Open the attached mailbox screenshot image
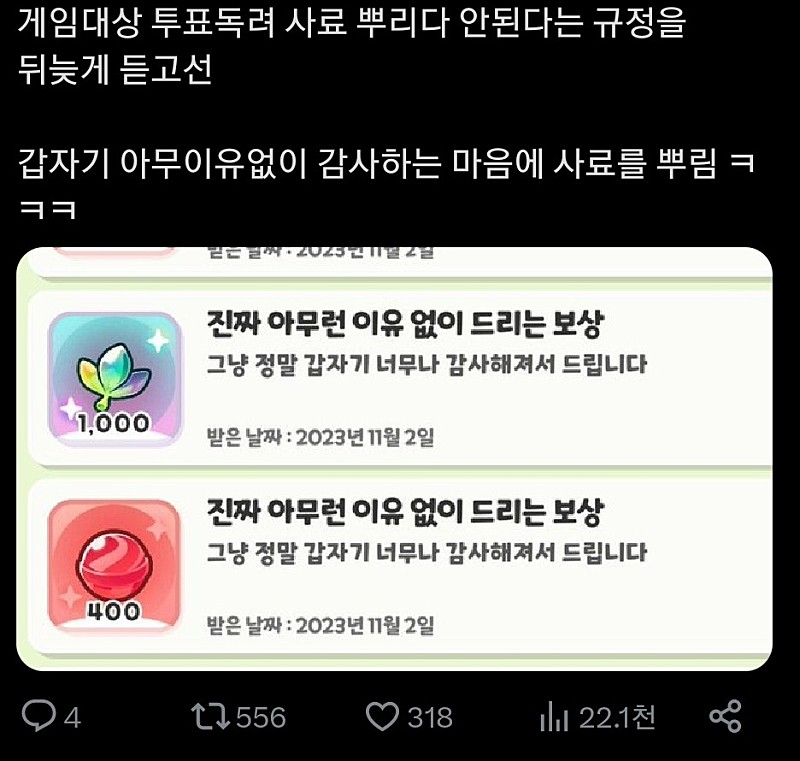The height and width of the screenshot is (761, 800). pyautogui.click(x=394, y=459)
